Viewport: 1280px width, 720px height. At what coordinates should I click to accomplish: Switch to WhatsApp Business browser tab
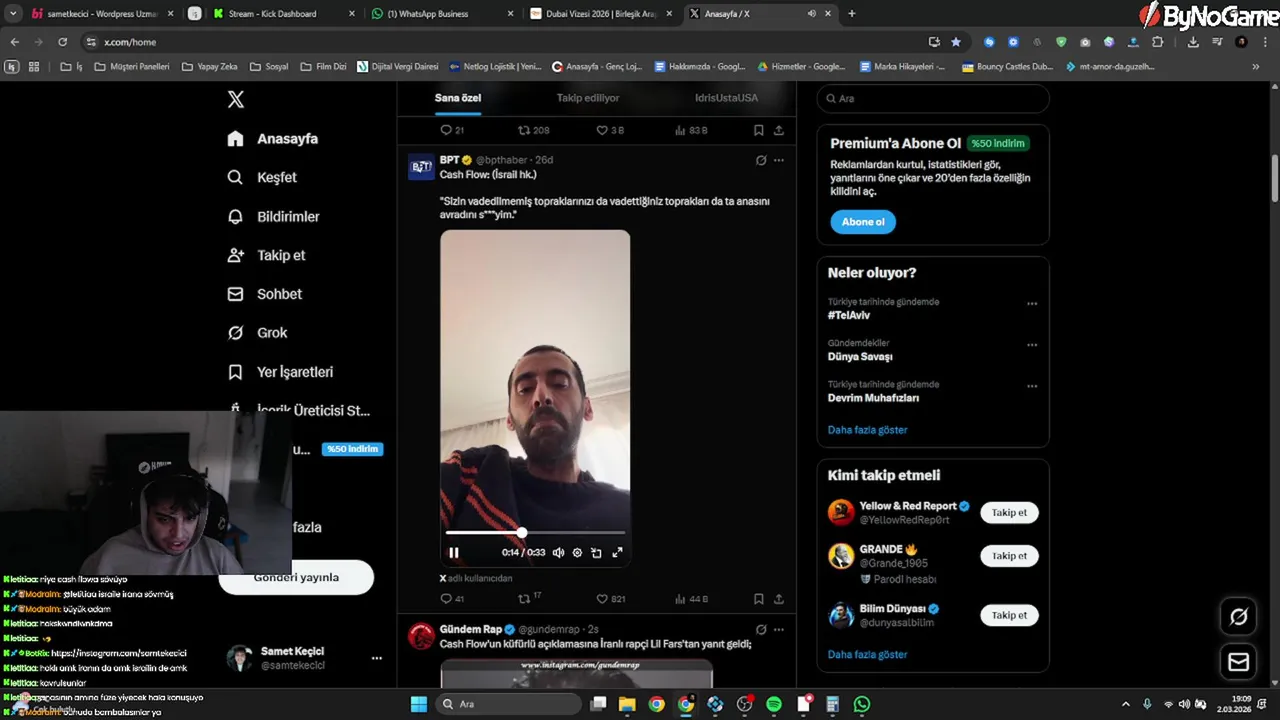point(442,14)
